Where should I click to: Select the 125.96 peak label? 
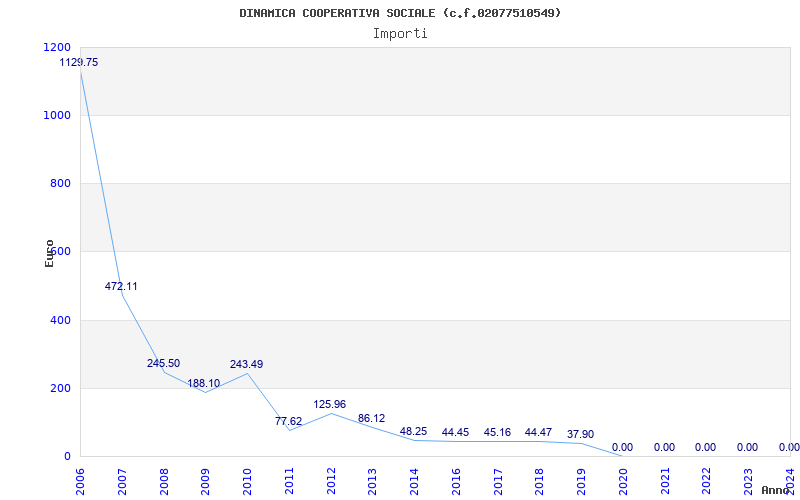[330, 405]
